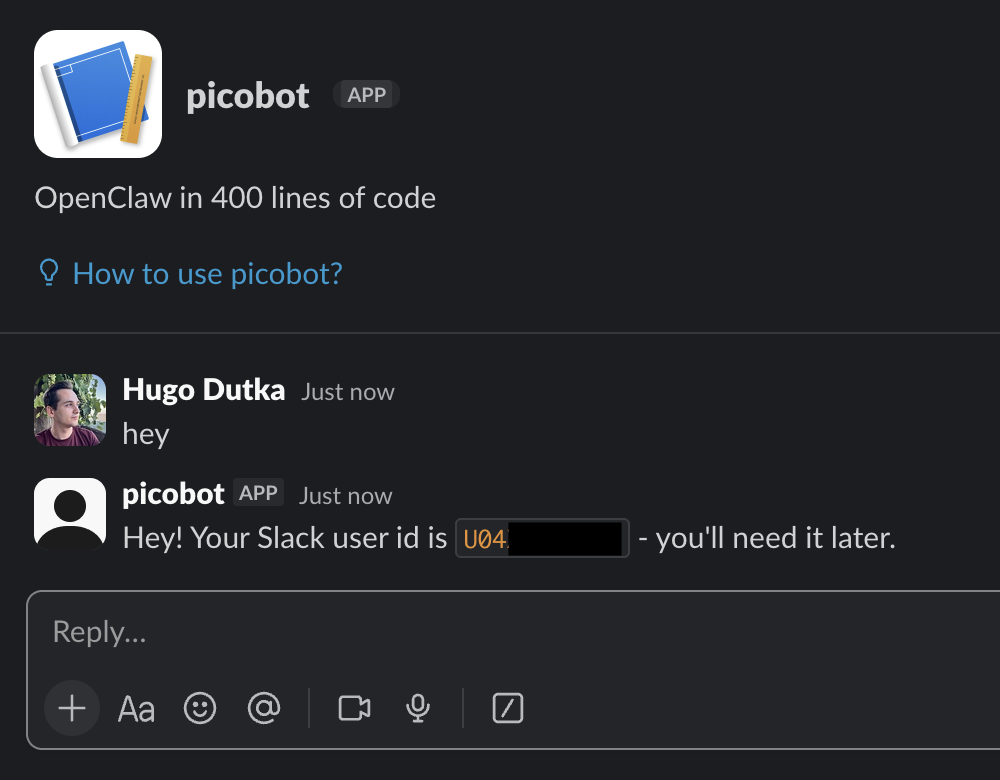
Task: Toggle the Aa formatting bar visibility
Action: point(135,708)
